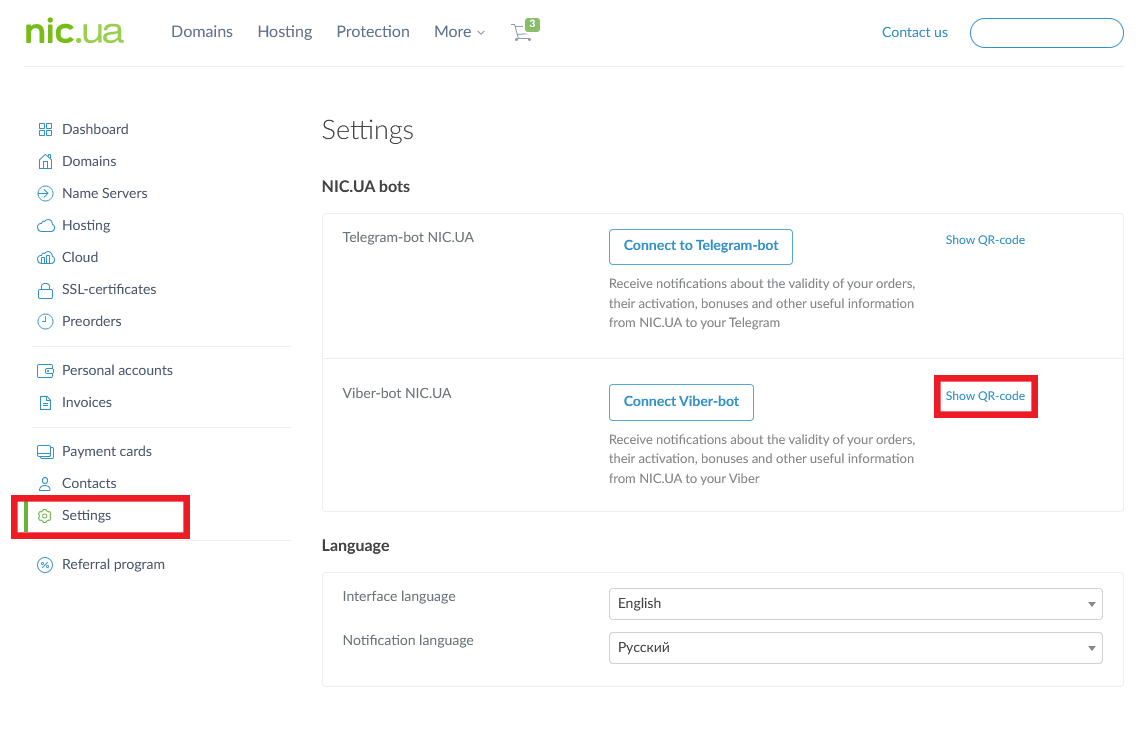Click the Dashboard grid icon

(45, 129)
